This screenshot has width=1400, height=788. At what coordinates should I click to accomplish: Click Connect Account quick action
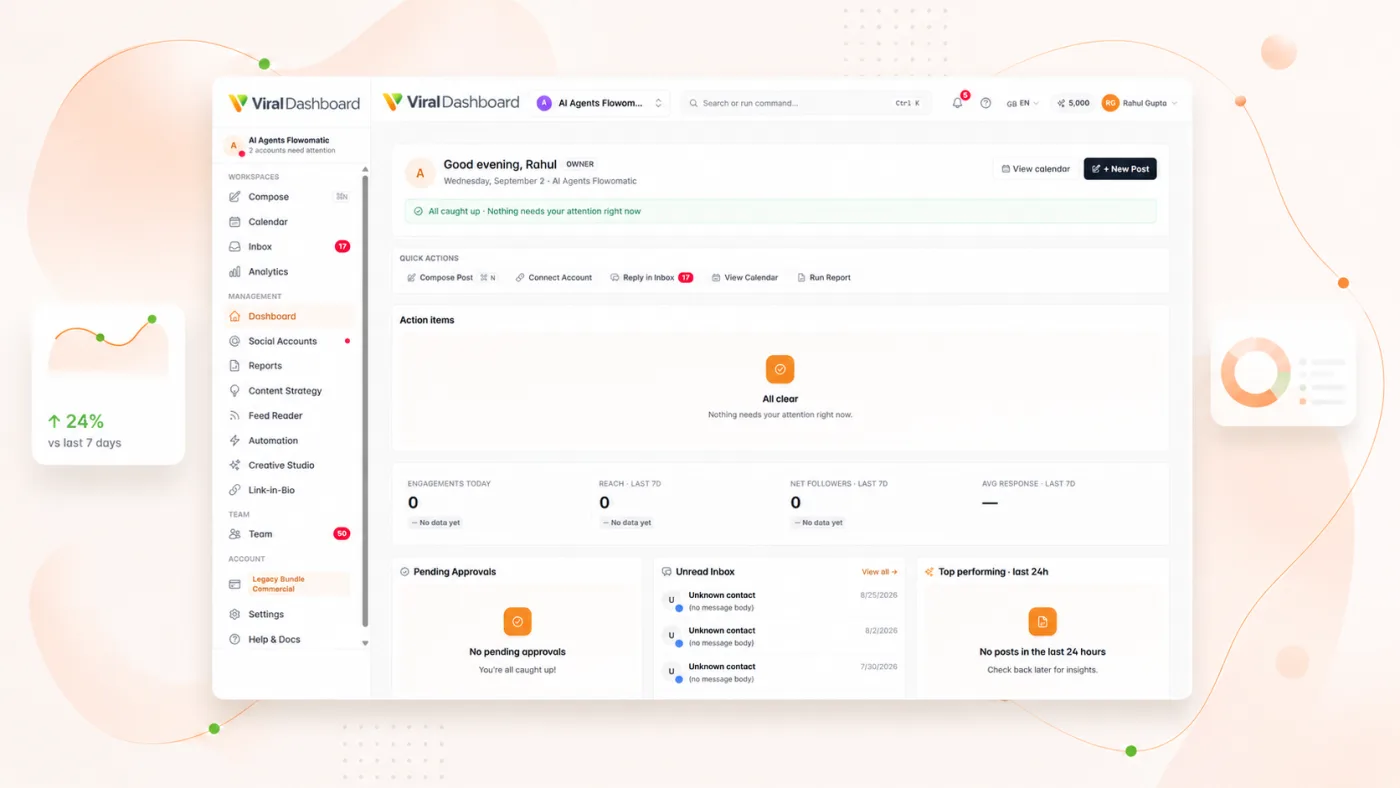tap(554, 277)
